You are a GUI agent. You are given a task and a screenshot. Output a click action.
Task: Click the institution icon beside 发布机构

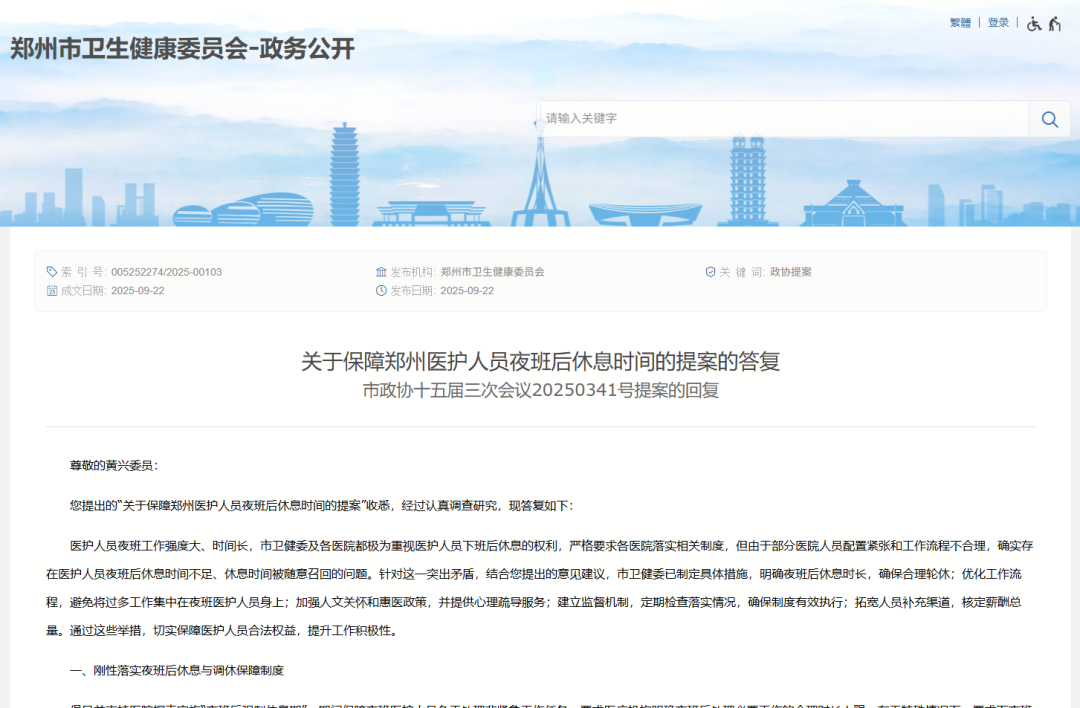(x=381, y=272)
